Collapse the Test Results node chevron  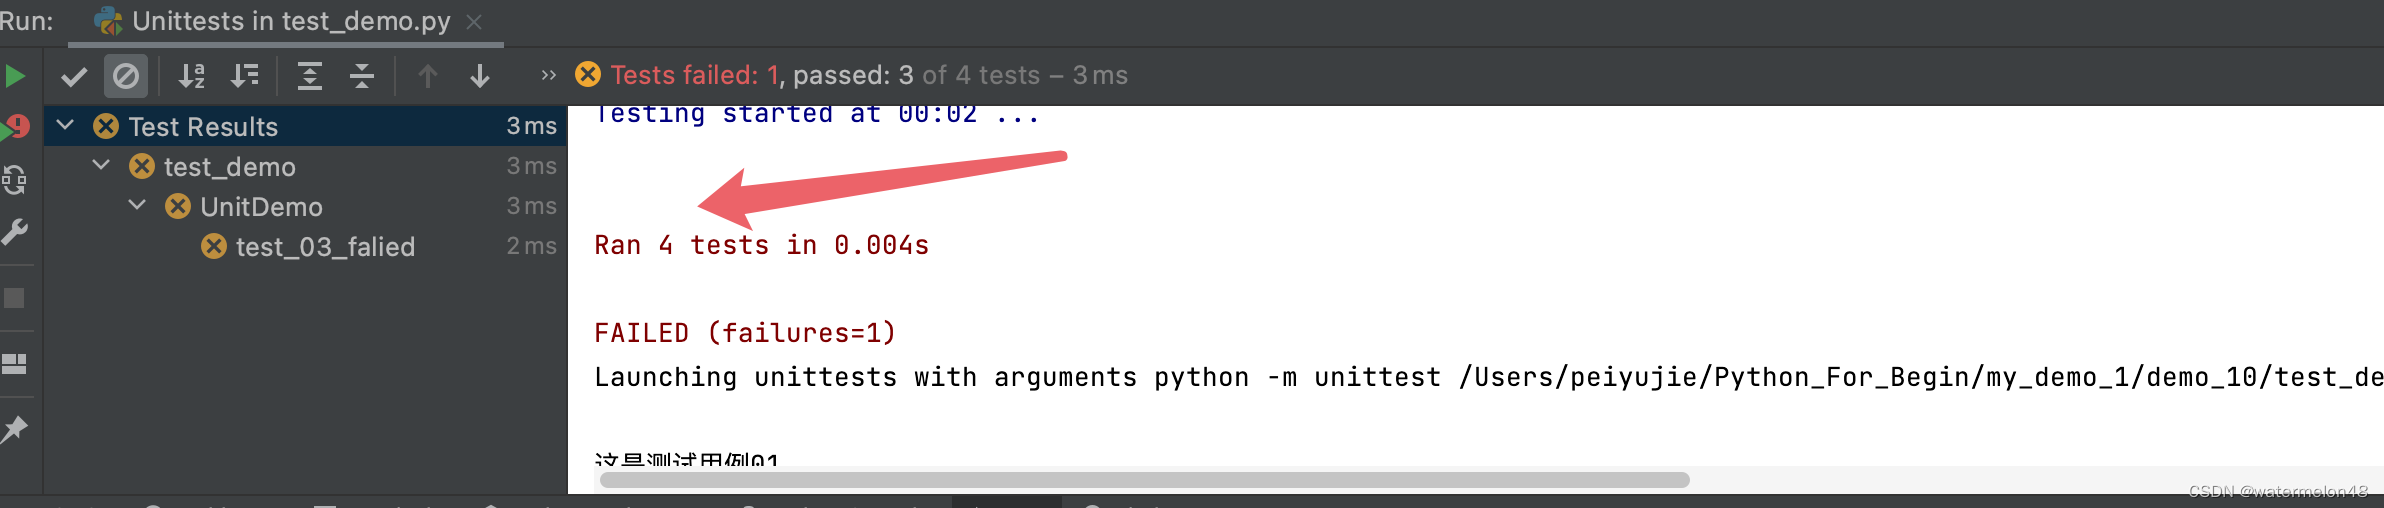pos(66,125)
